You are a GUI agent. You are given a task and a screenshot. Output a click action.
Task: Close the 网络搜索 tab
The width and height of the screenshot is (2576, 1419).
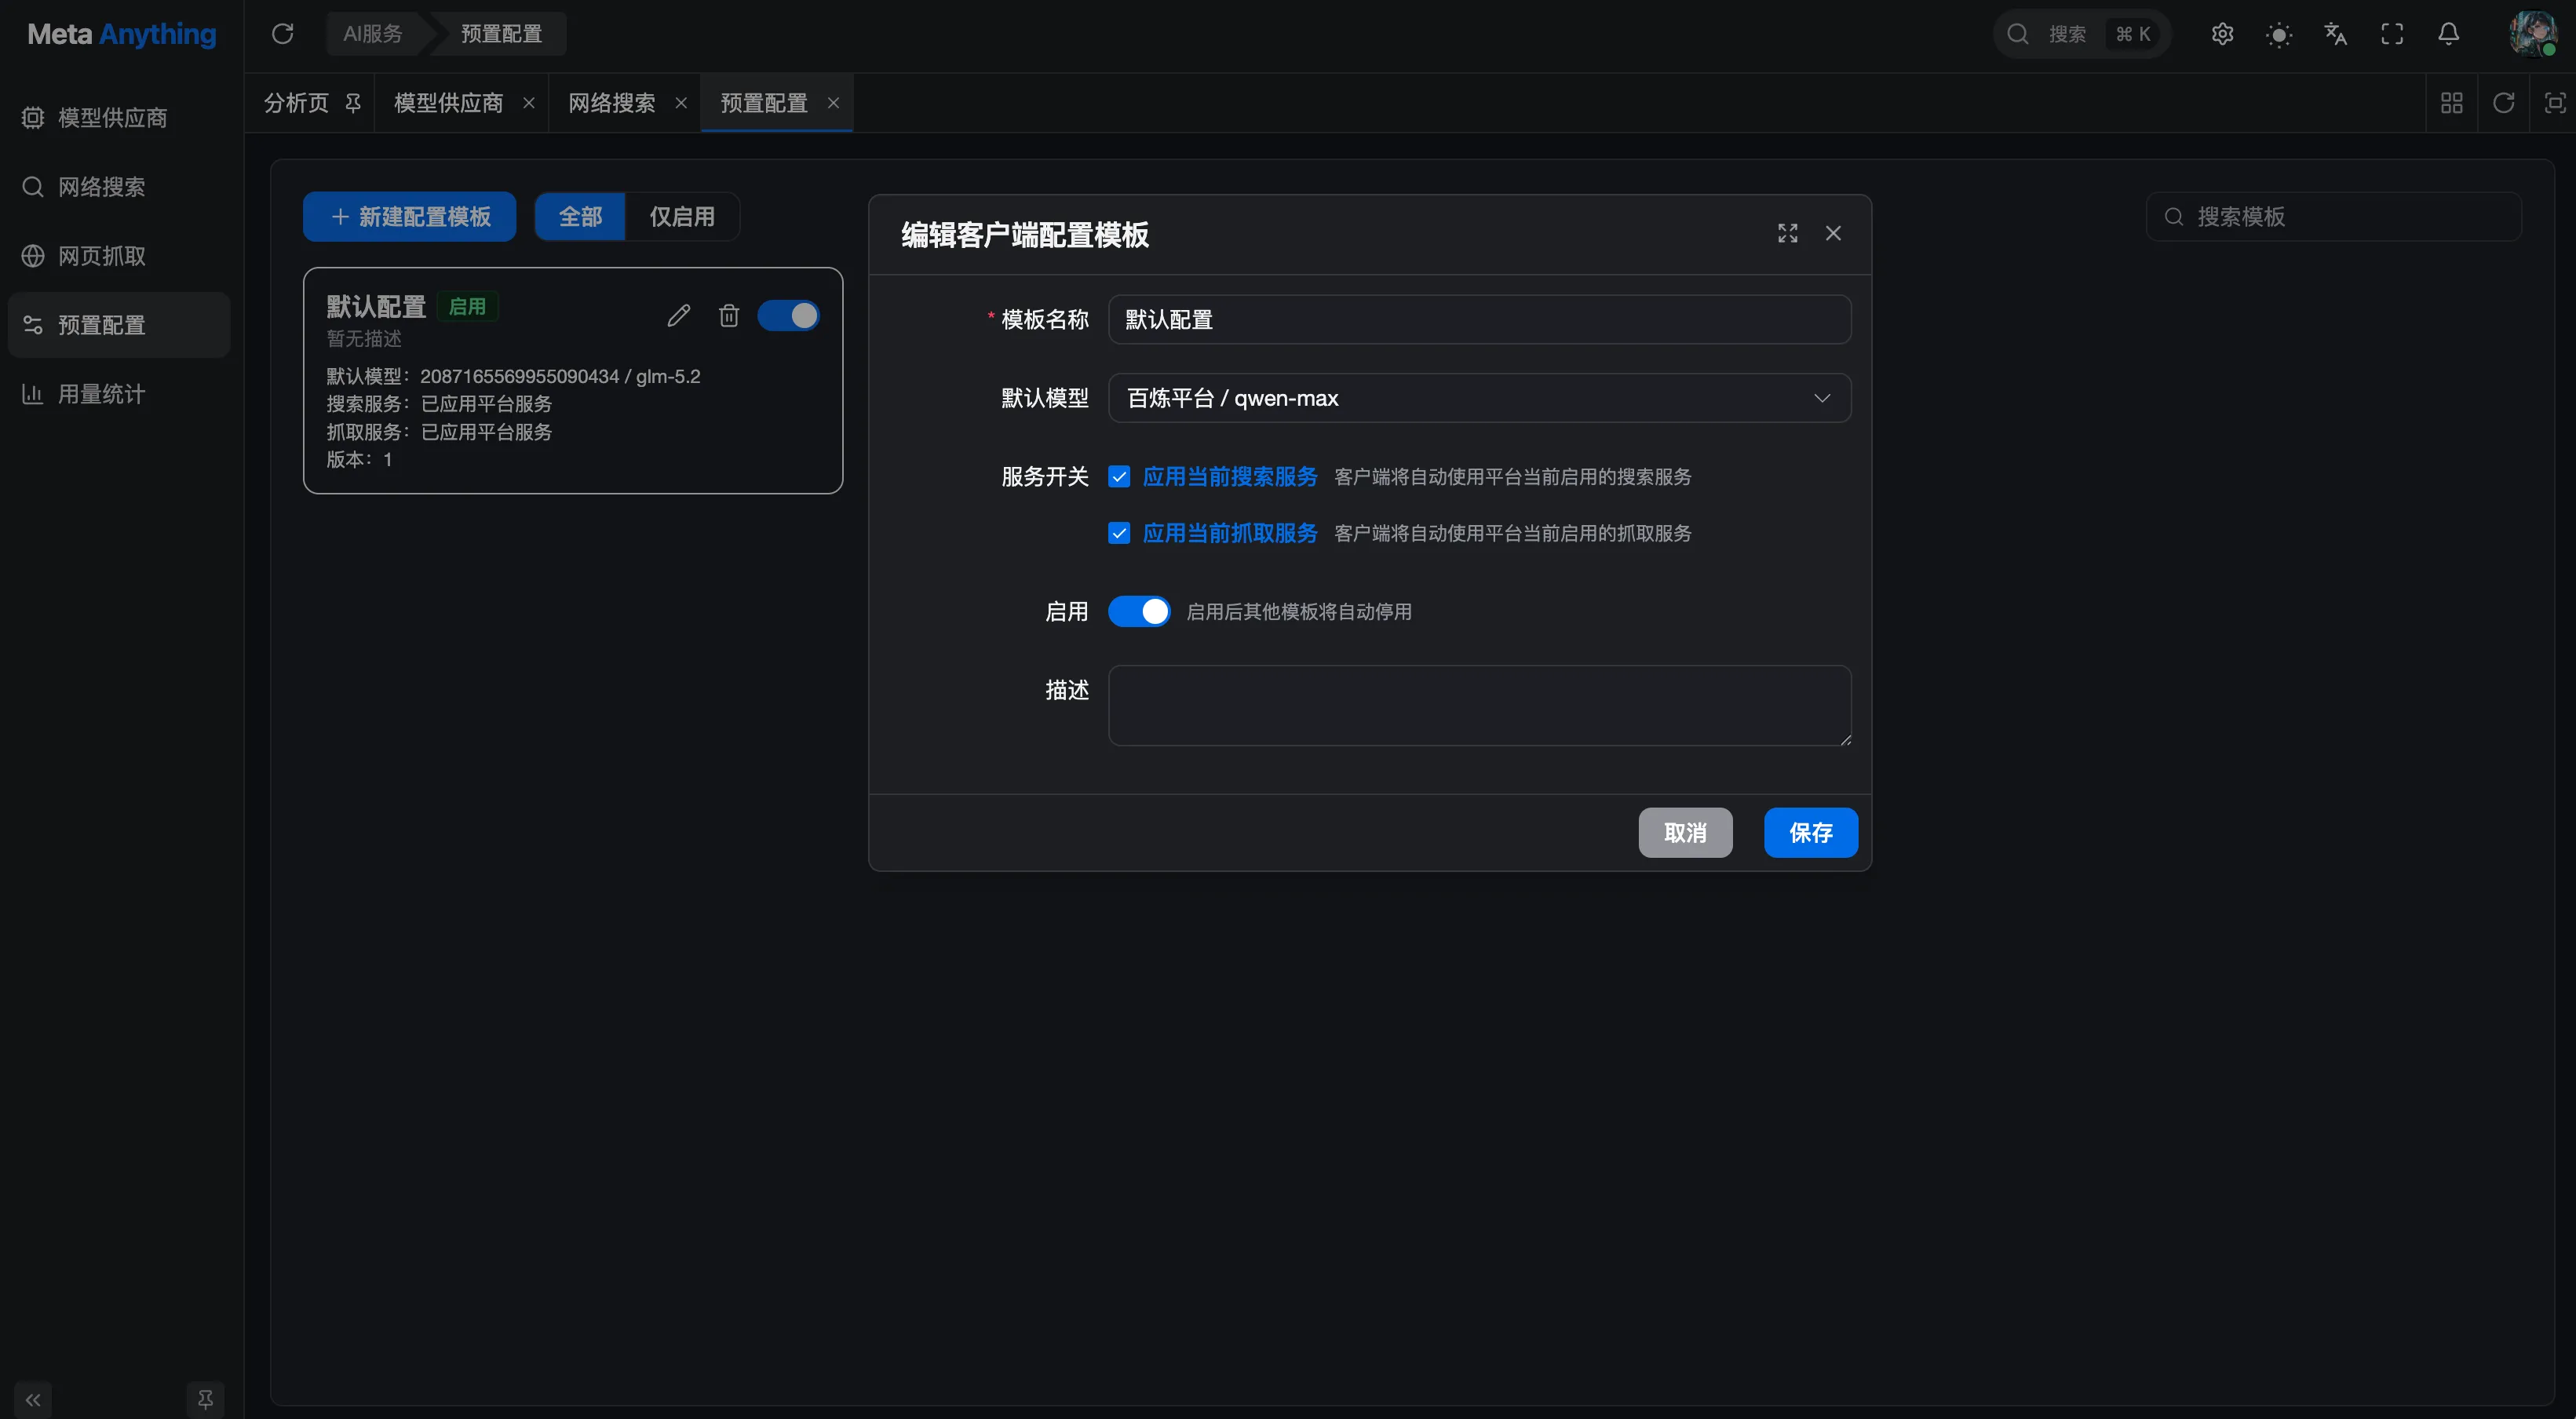coord(681,103)
